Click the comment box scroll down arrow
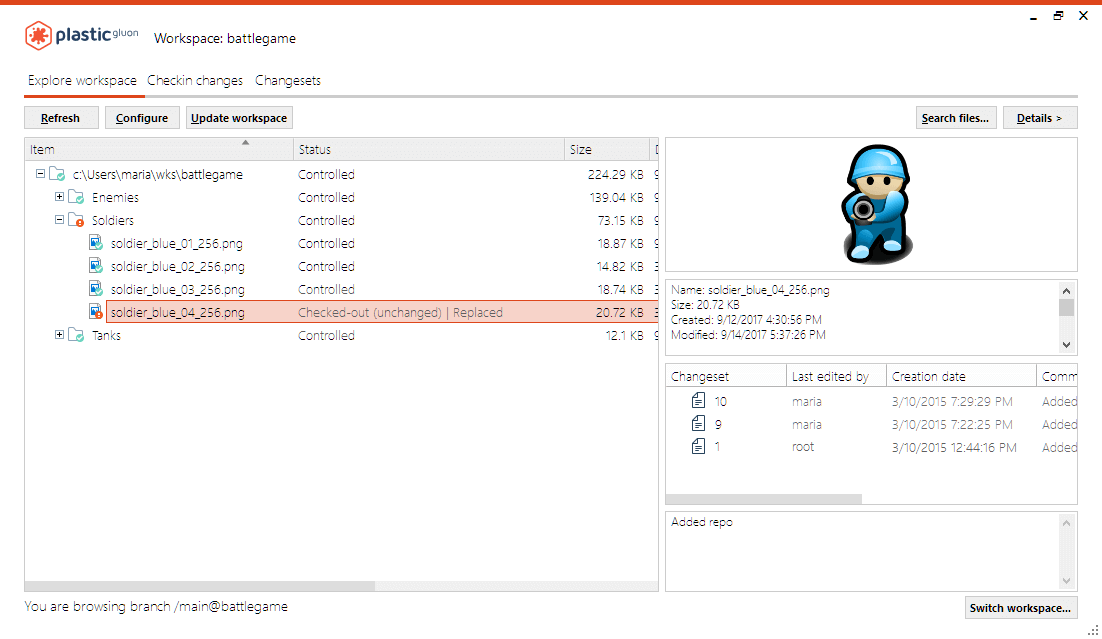The width and height of the screenshot is (1102, 639). coord(1066,581)
